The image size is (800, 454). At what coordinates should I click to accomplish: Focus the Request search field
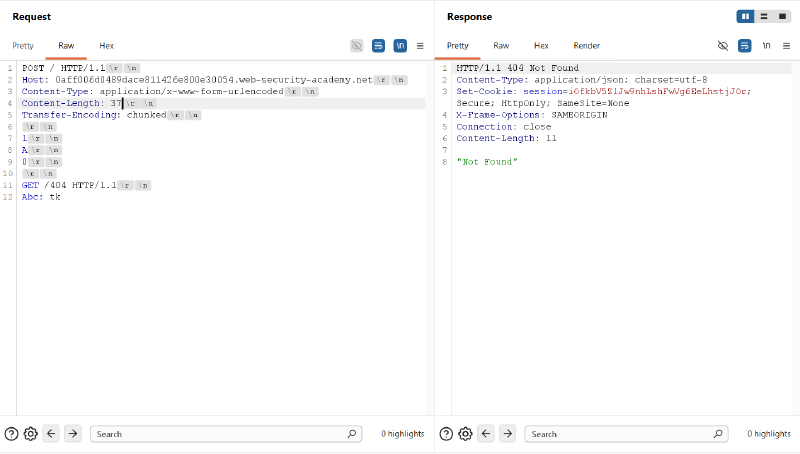(226, 434)
